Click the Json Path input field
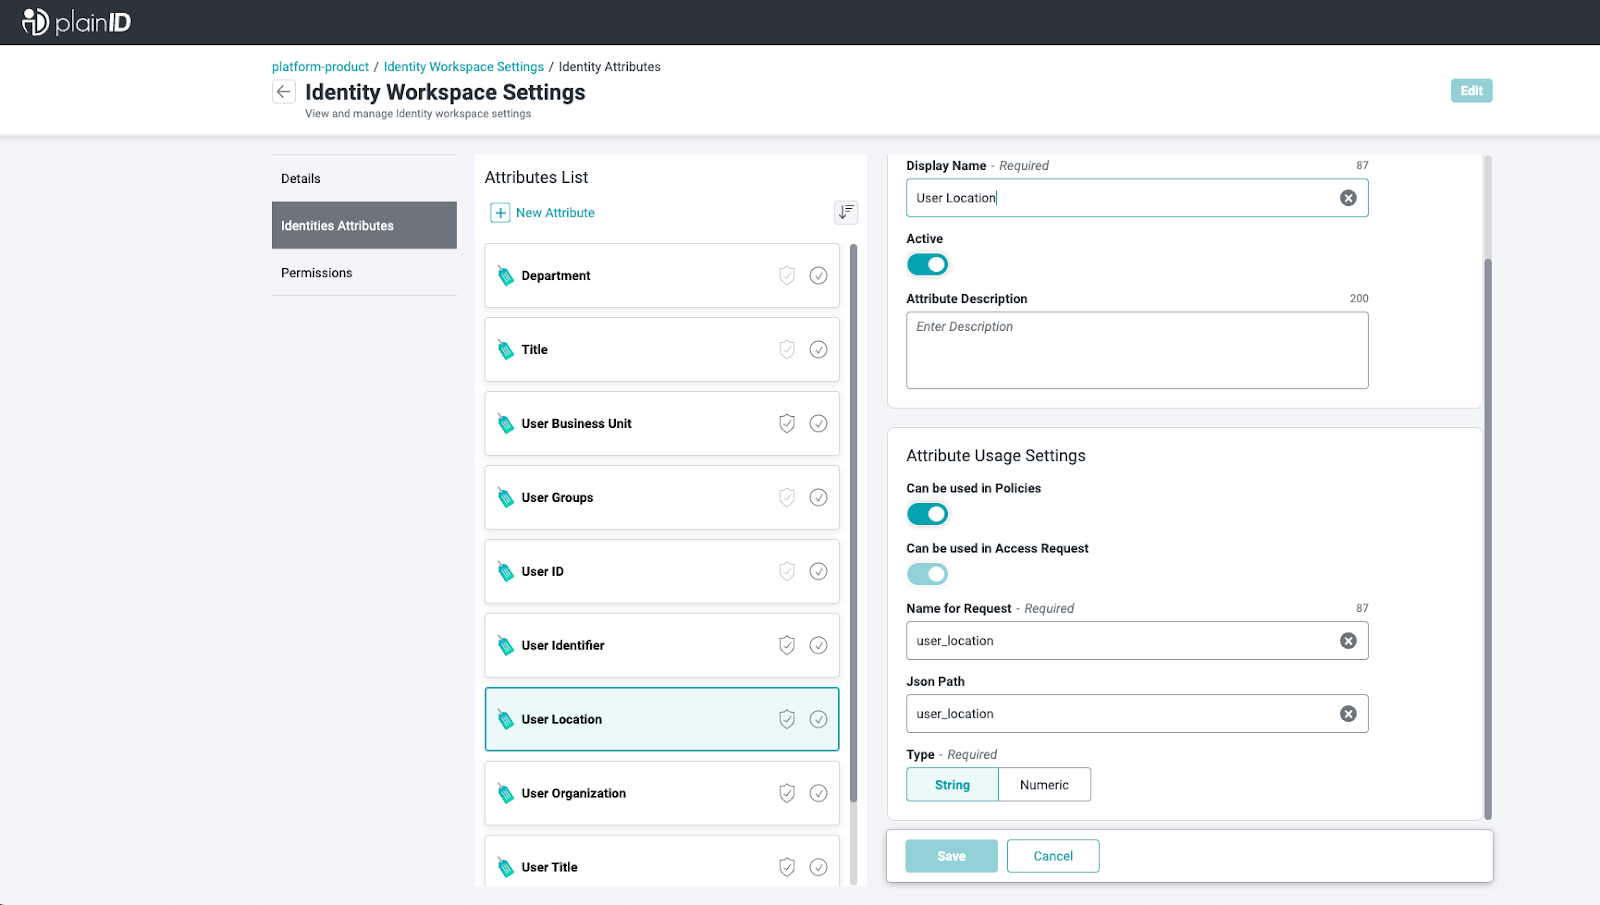Screen dimensions: 1600x905 pyautogui.click(x=1137, y=714)
